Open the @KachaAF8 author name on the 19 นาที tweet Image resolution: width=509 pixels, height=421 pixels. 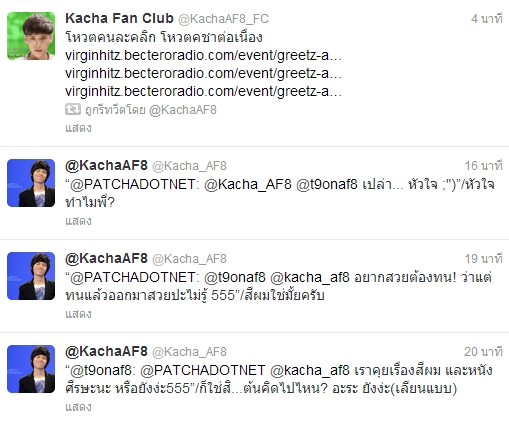106,258
